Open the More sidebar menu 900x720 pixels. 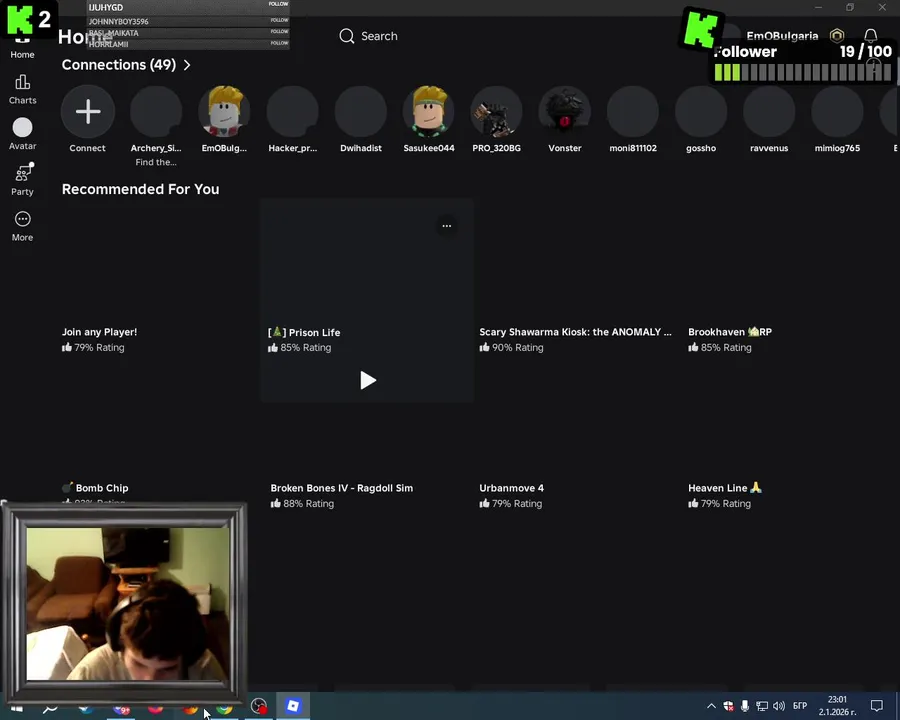(22, 226)
